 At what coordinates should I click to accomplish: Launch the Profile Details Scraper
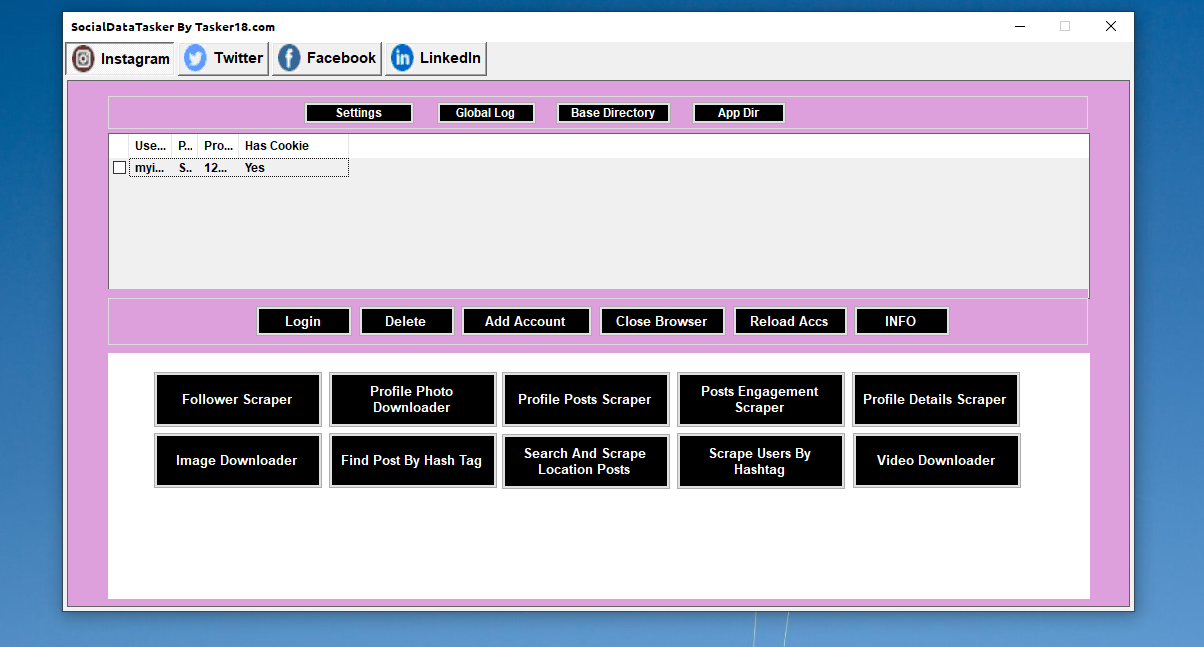936,399
